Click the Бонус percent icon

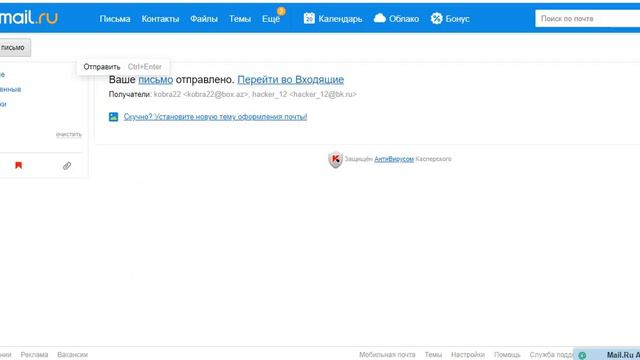[x=436, y=18]
